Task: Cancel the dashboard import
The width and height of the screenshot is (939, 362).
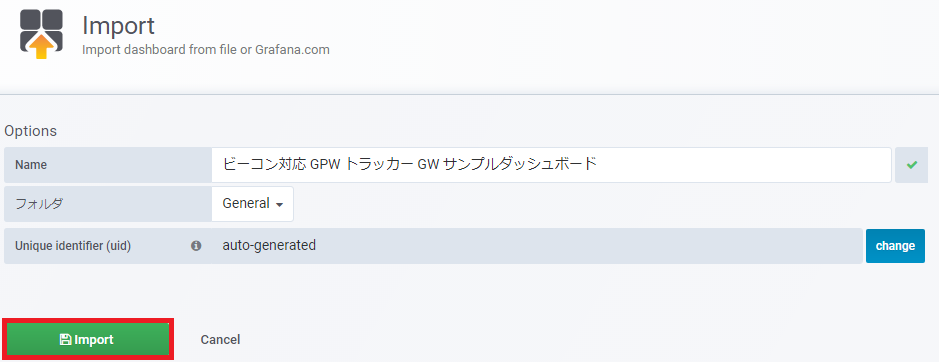Action: 220,340
